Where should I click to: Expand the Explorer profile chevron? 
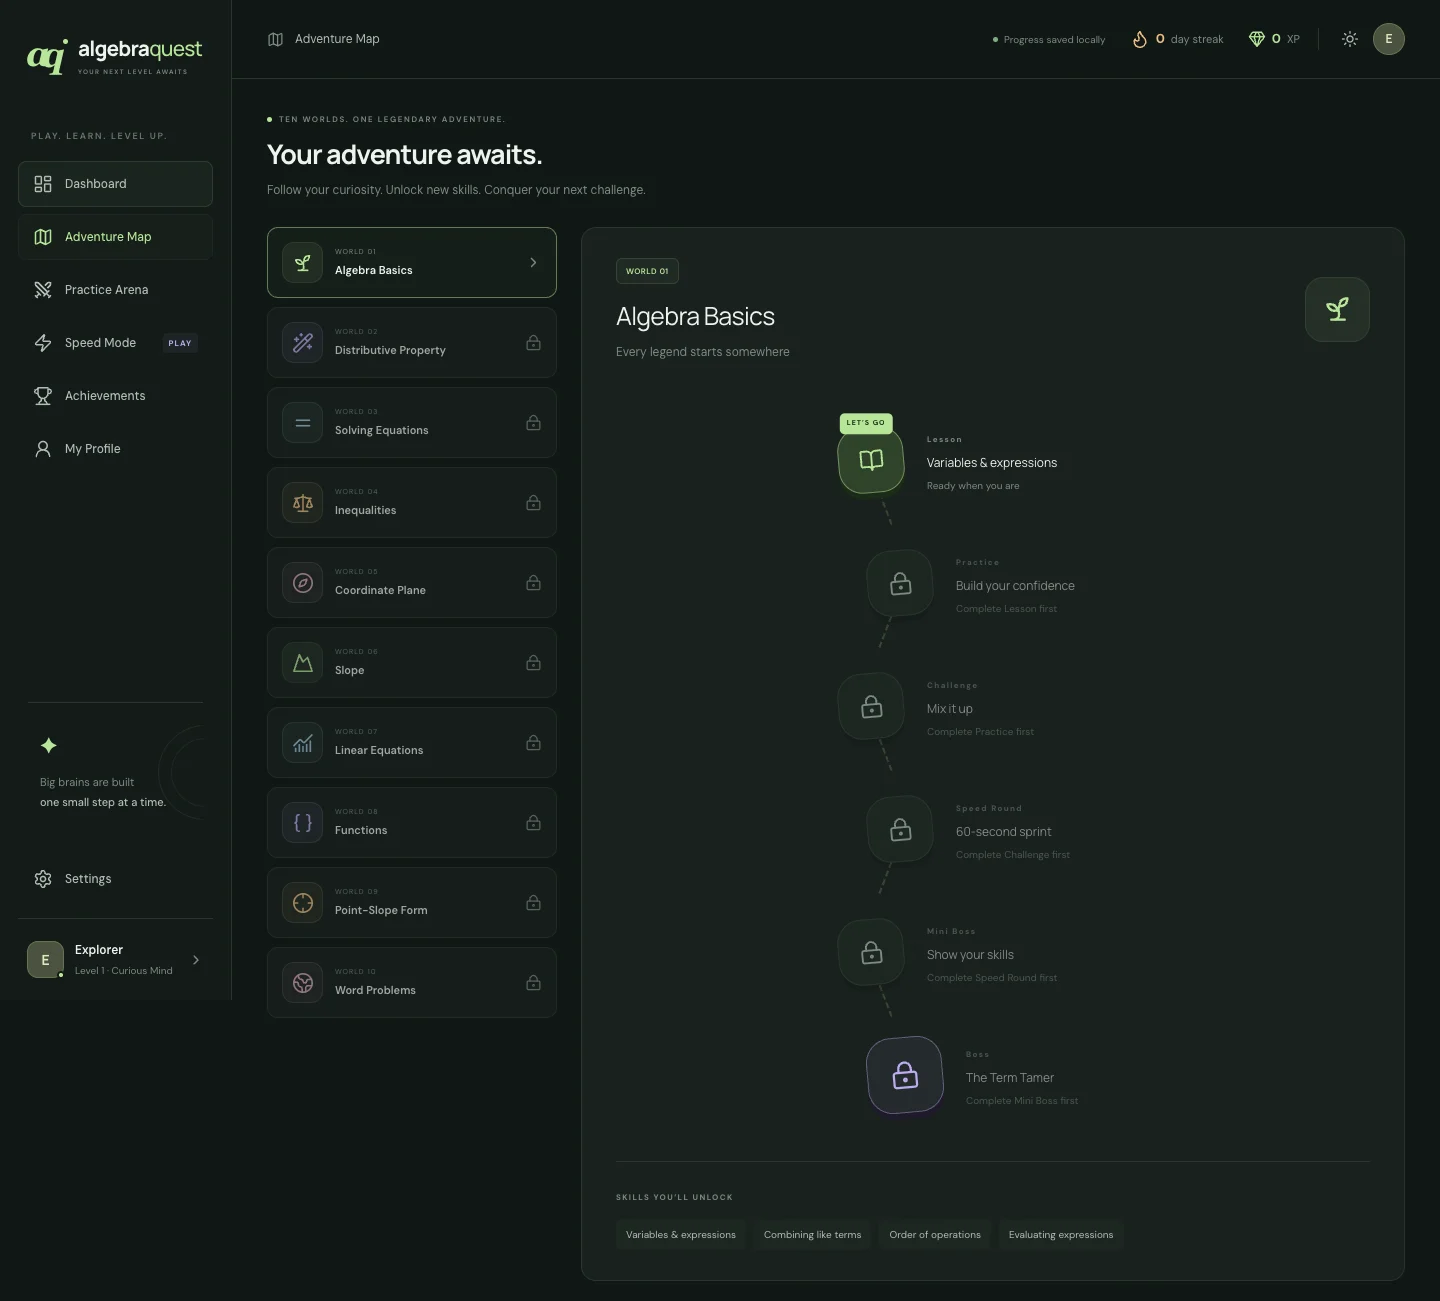196,960
